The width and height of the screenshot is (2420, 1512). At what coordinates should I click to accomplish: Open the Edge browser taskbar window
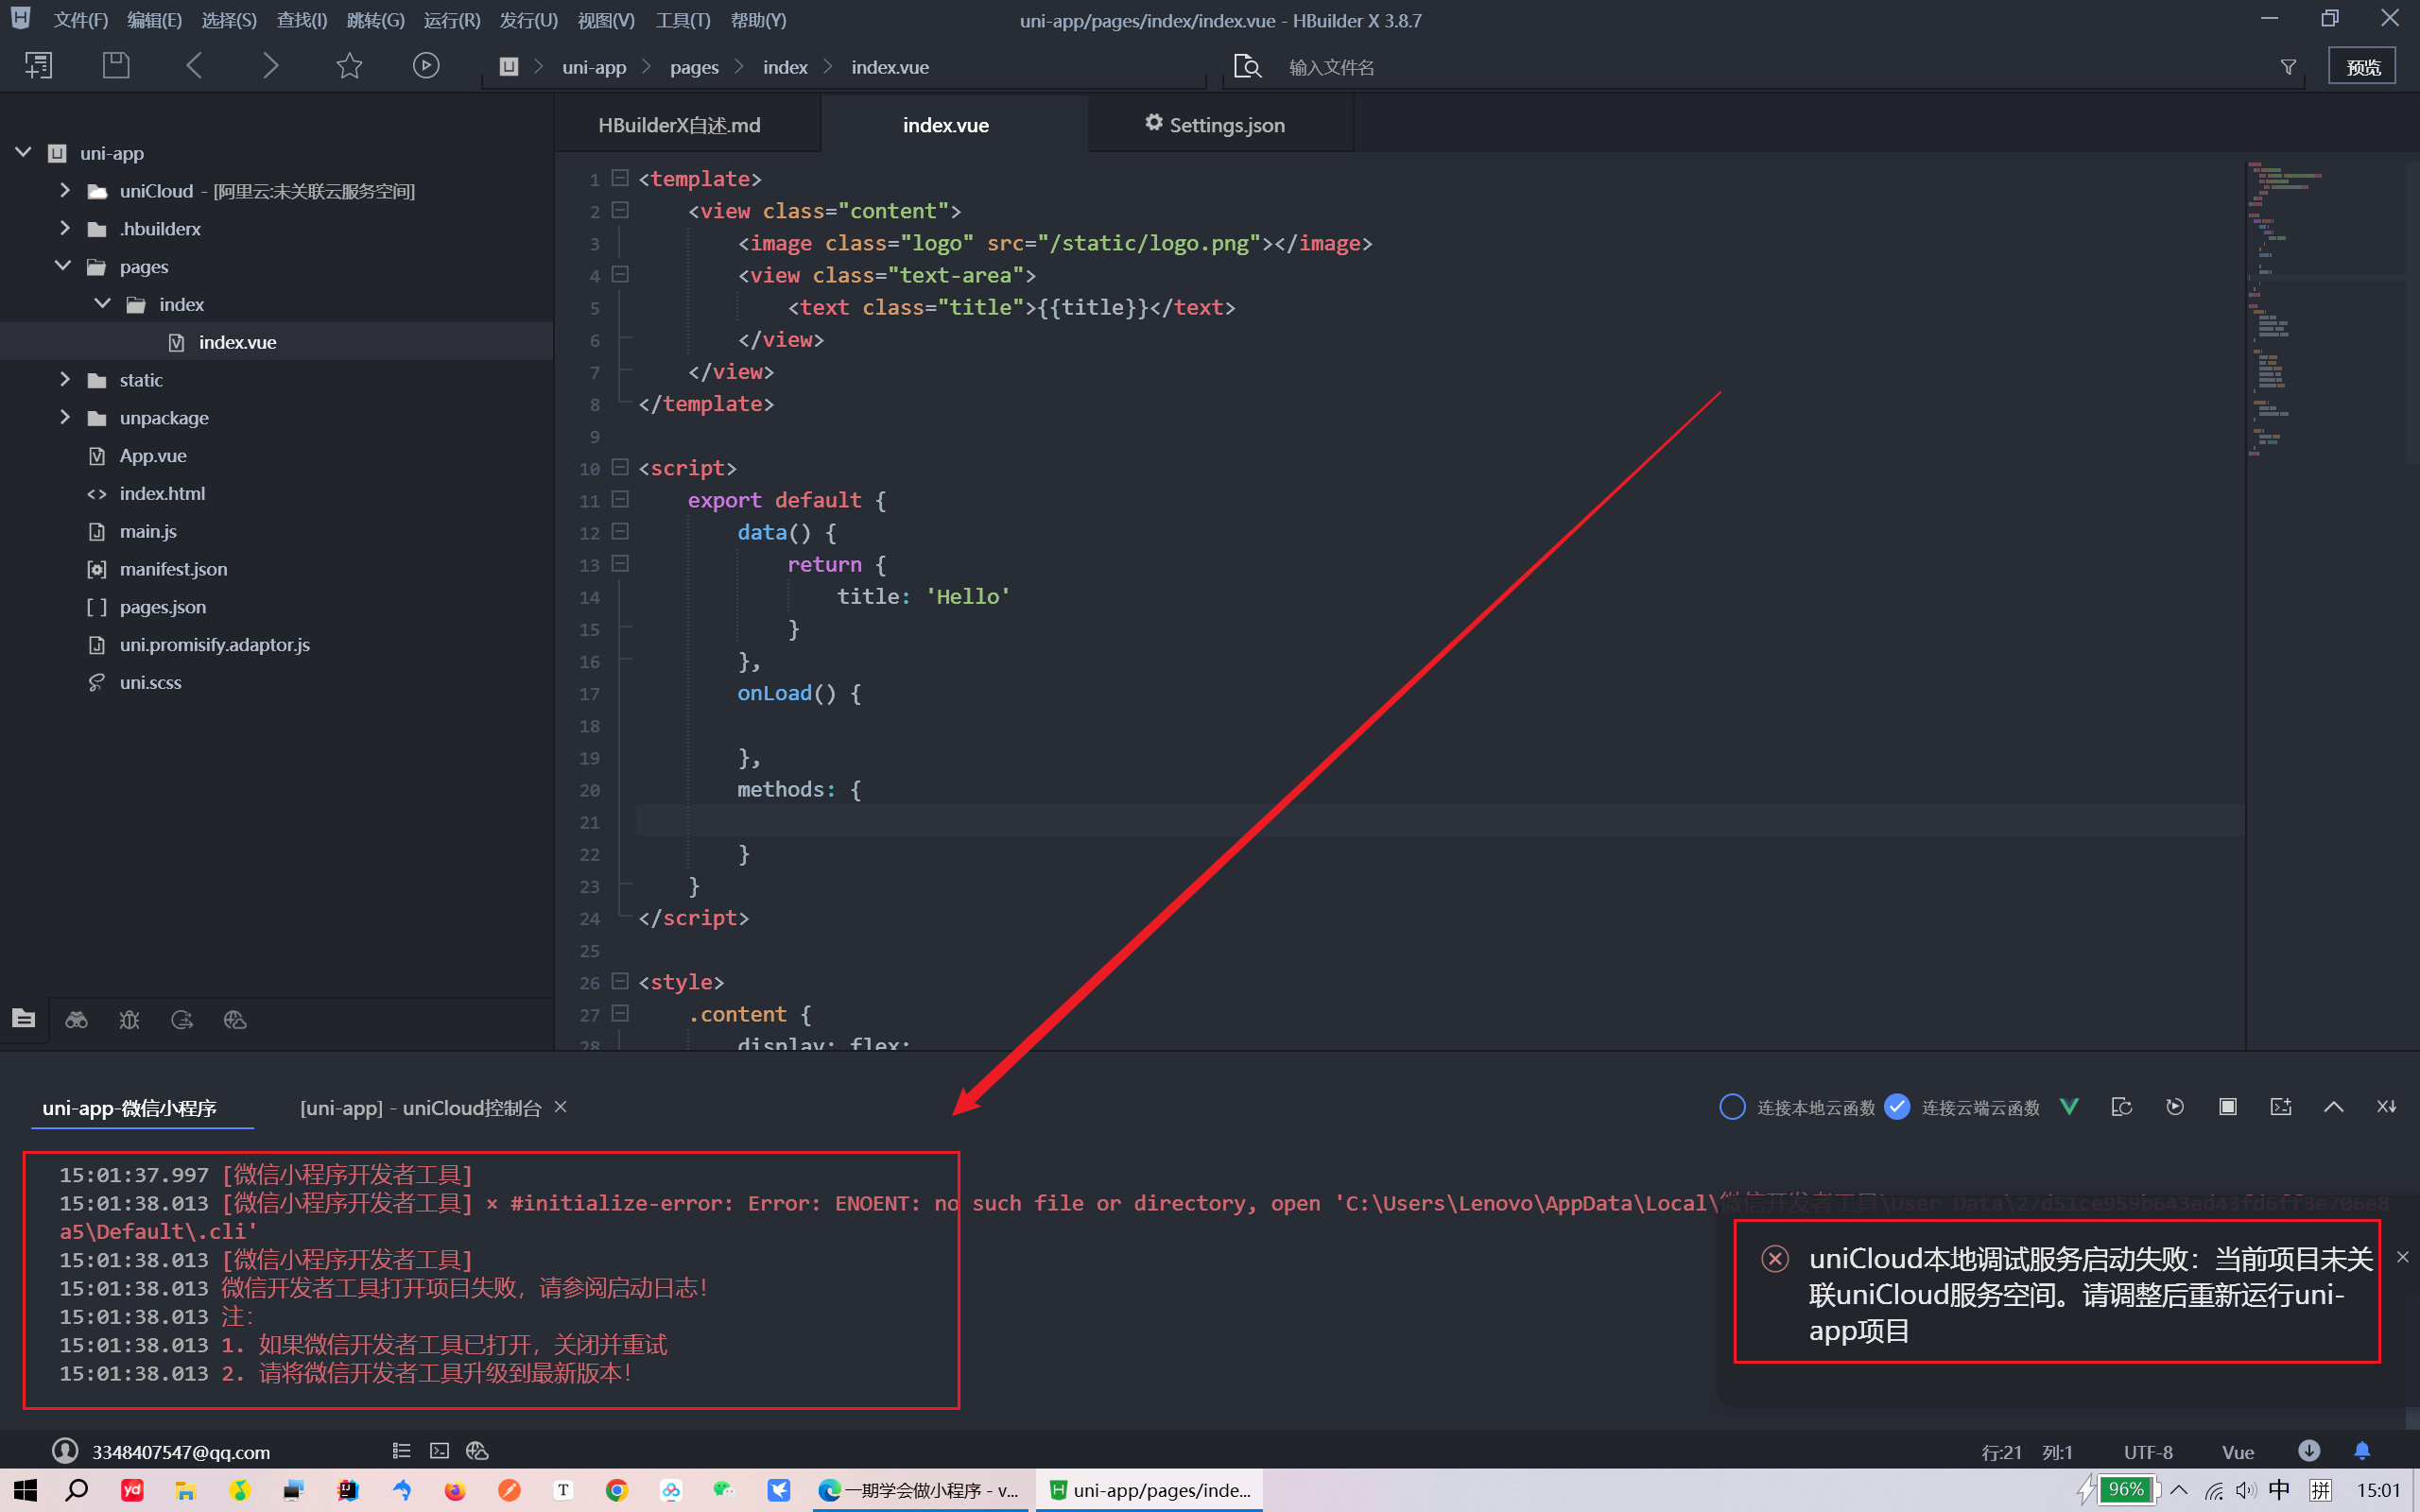click(x=918, y=1490)
